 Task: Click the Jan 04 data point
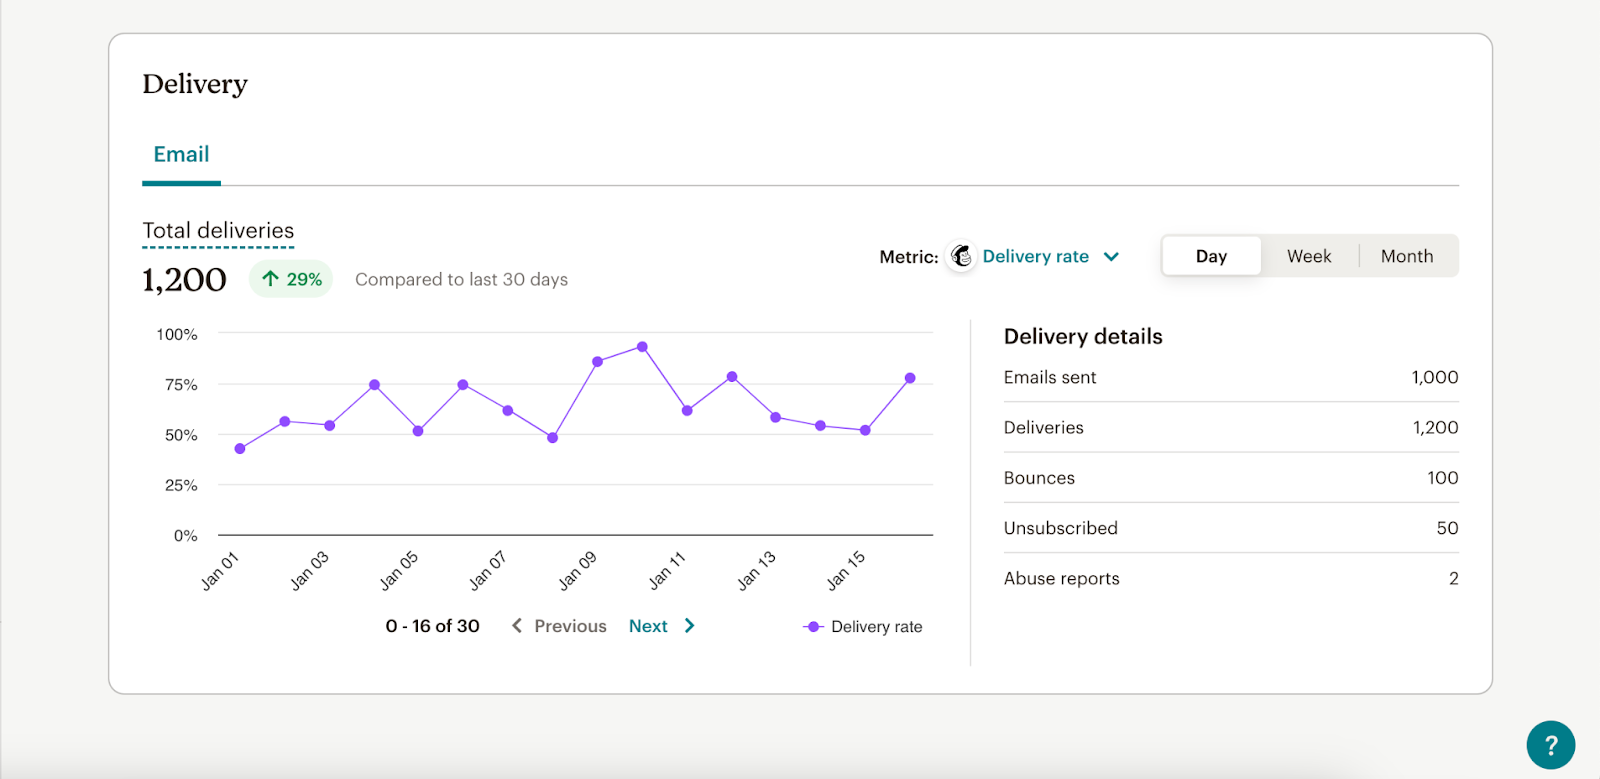374,385
